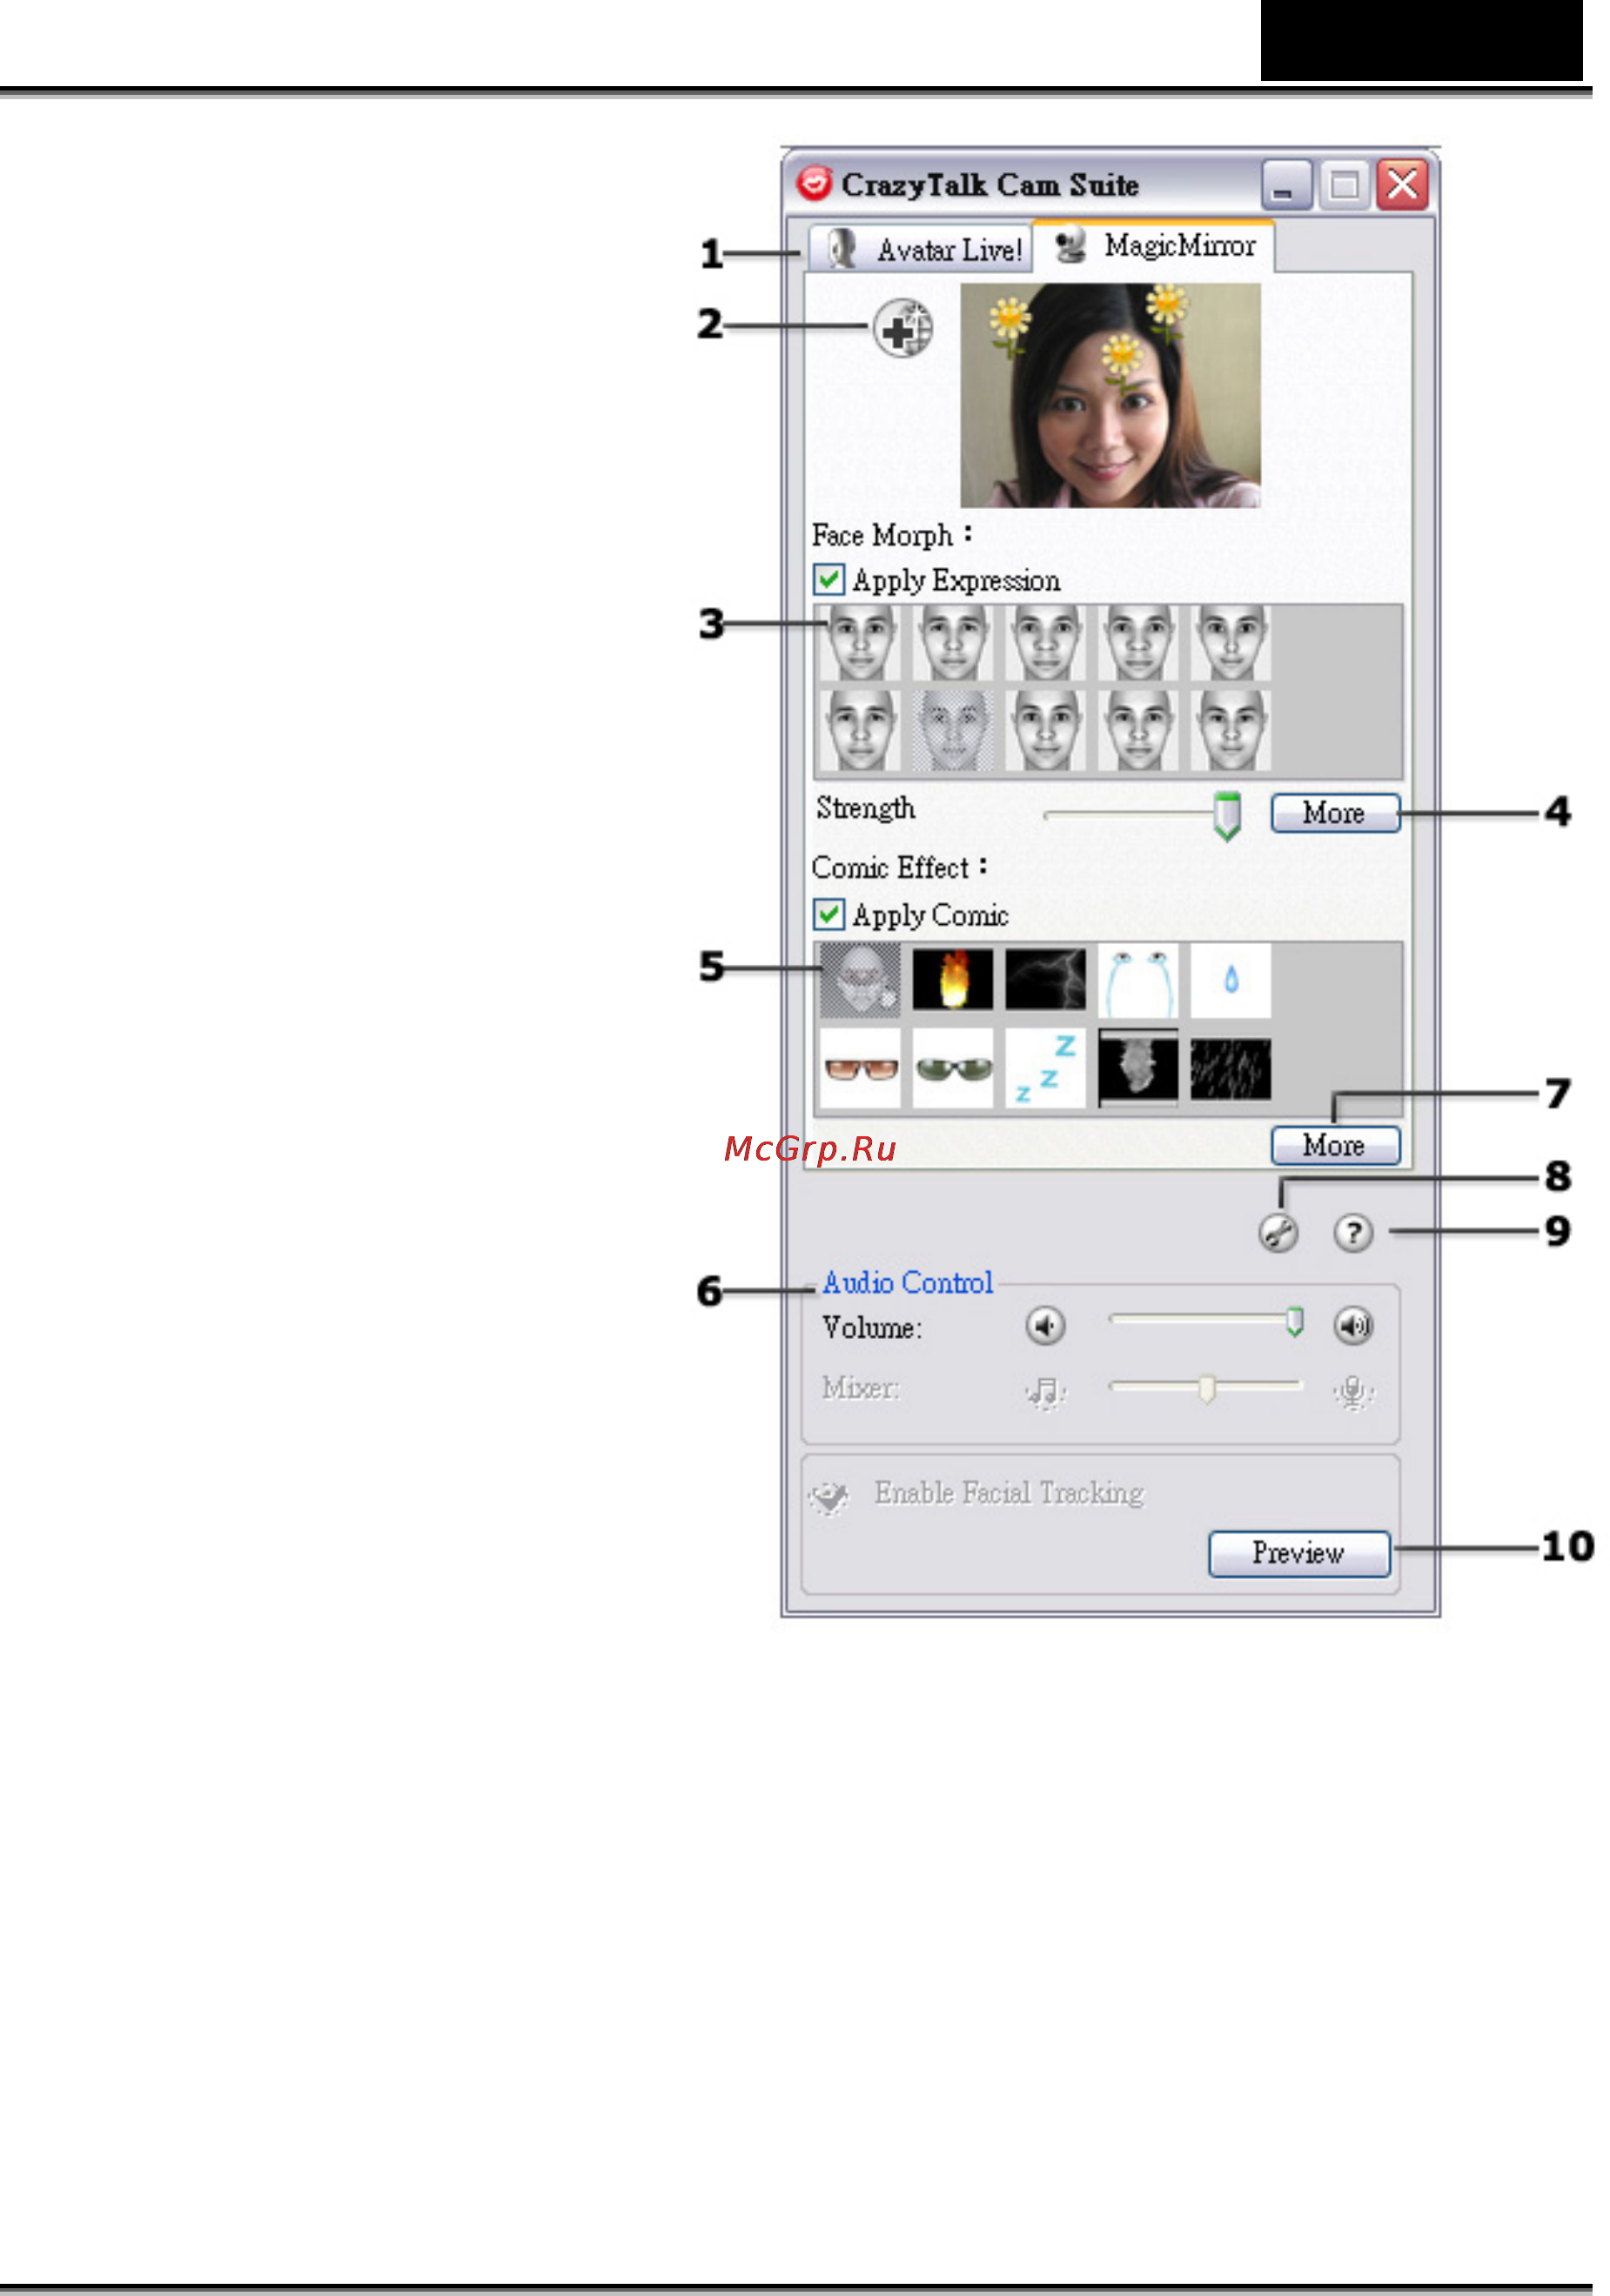Screen dimensions: 1610x2296
Task: Select the MagicMirror tab
Action: pos(1153,245)
